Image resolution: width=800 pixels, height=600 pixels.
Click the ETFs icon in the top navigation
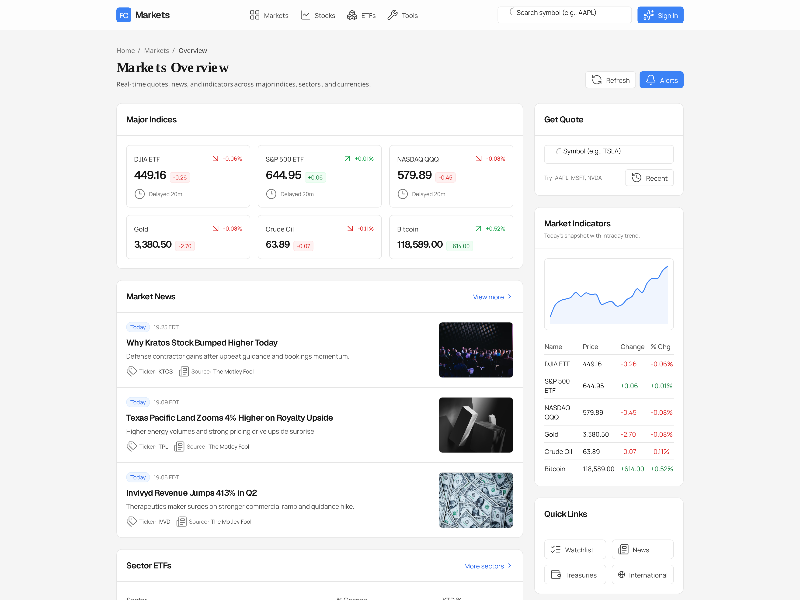[x=352, y=15]
